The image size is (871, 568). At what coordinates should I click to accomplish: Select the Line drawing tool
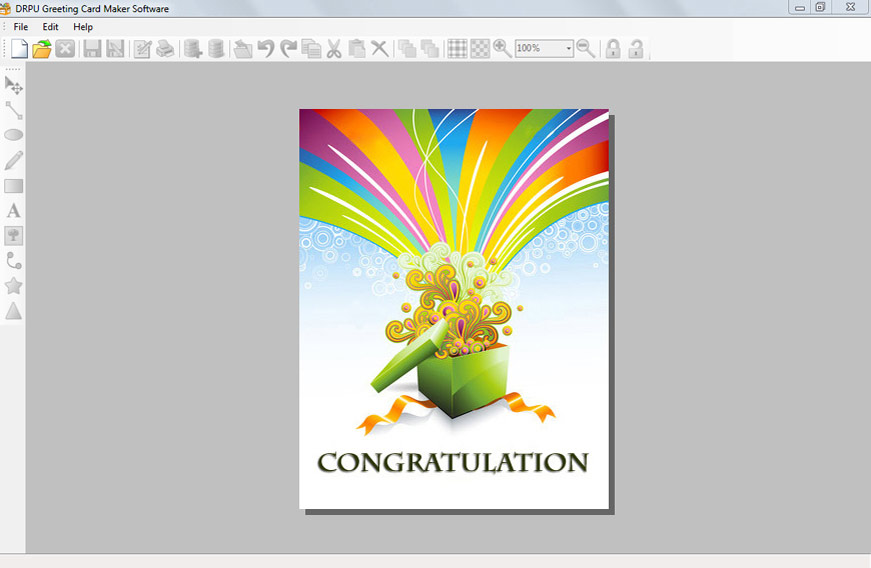pos(13,110)
